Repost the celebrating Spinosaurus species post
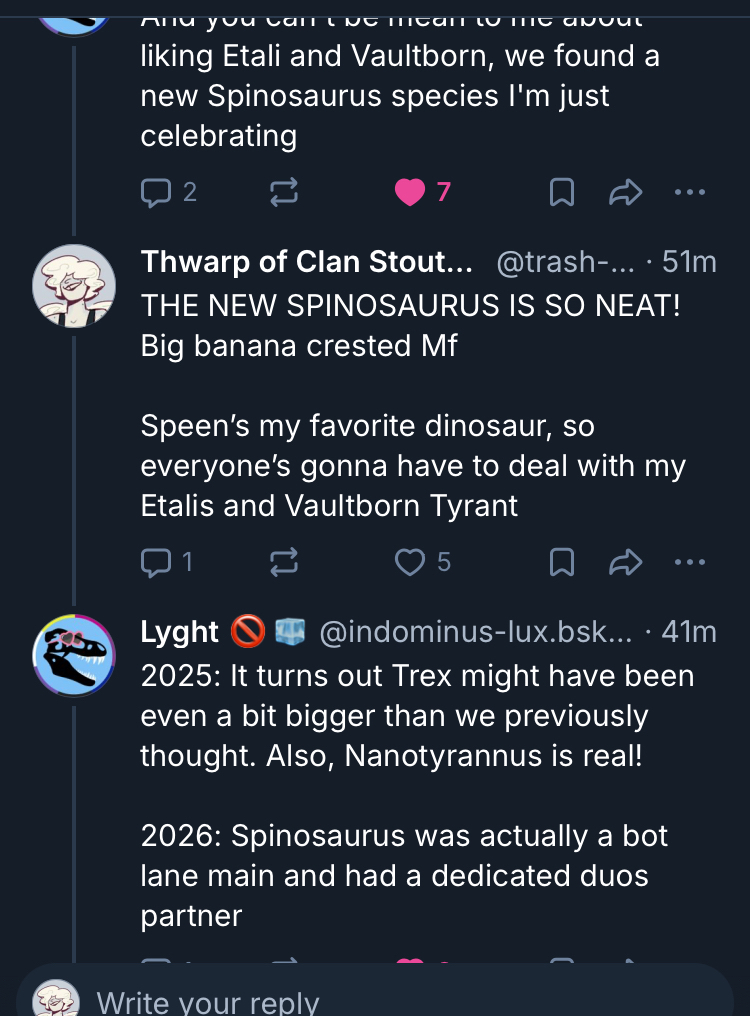This screenshot has width=750, height=1016. click(x=284, y=192)
